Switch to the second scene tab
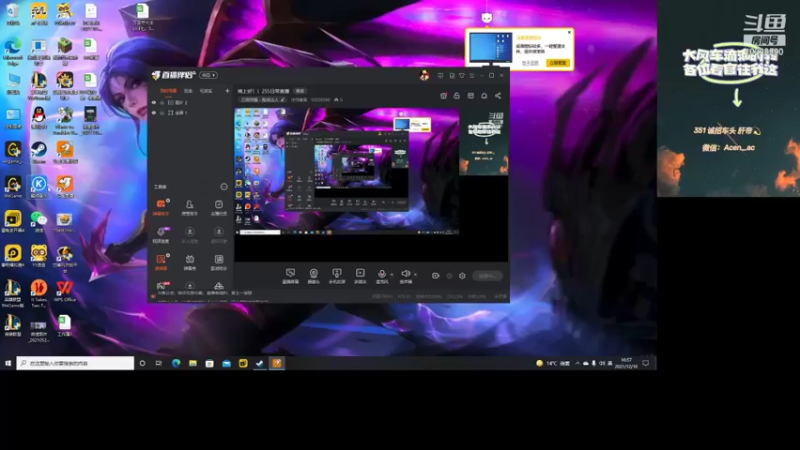This screenshot has width=800, height=450. point(188,91)
